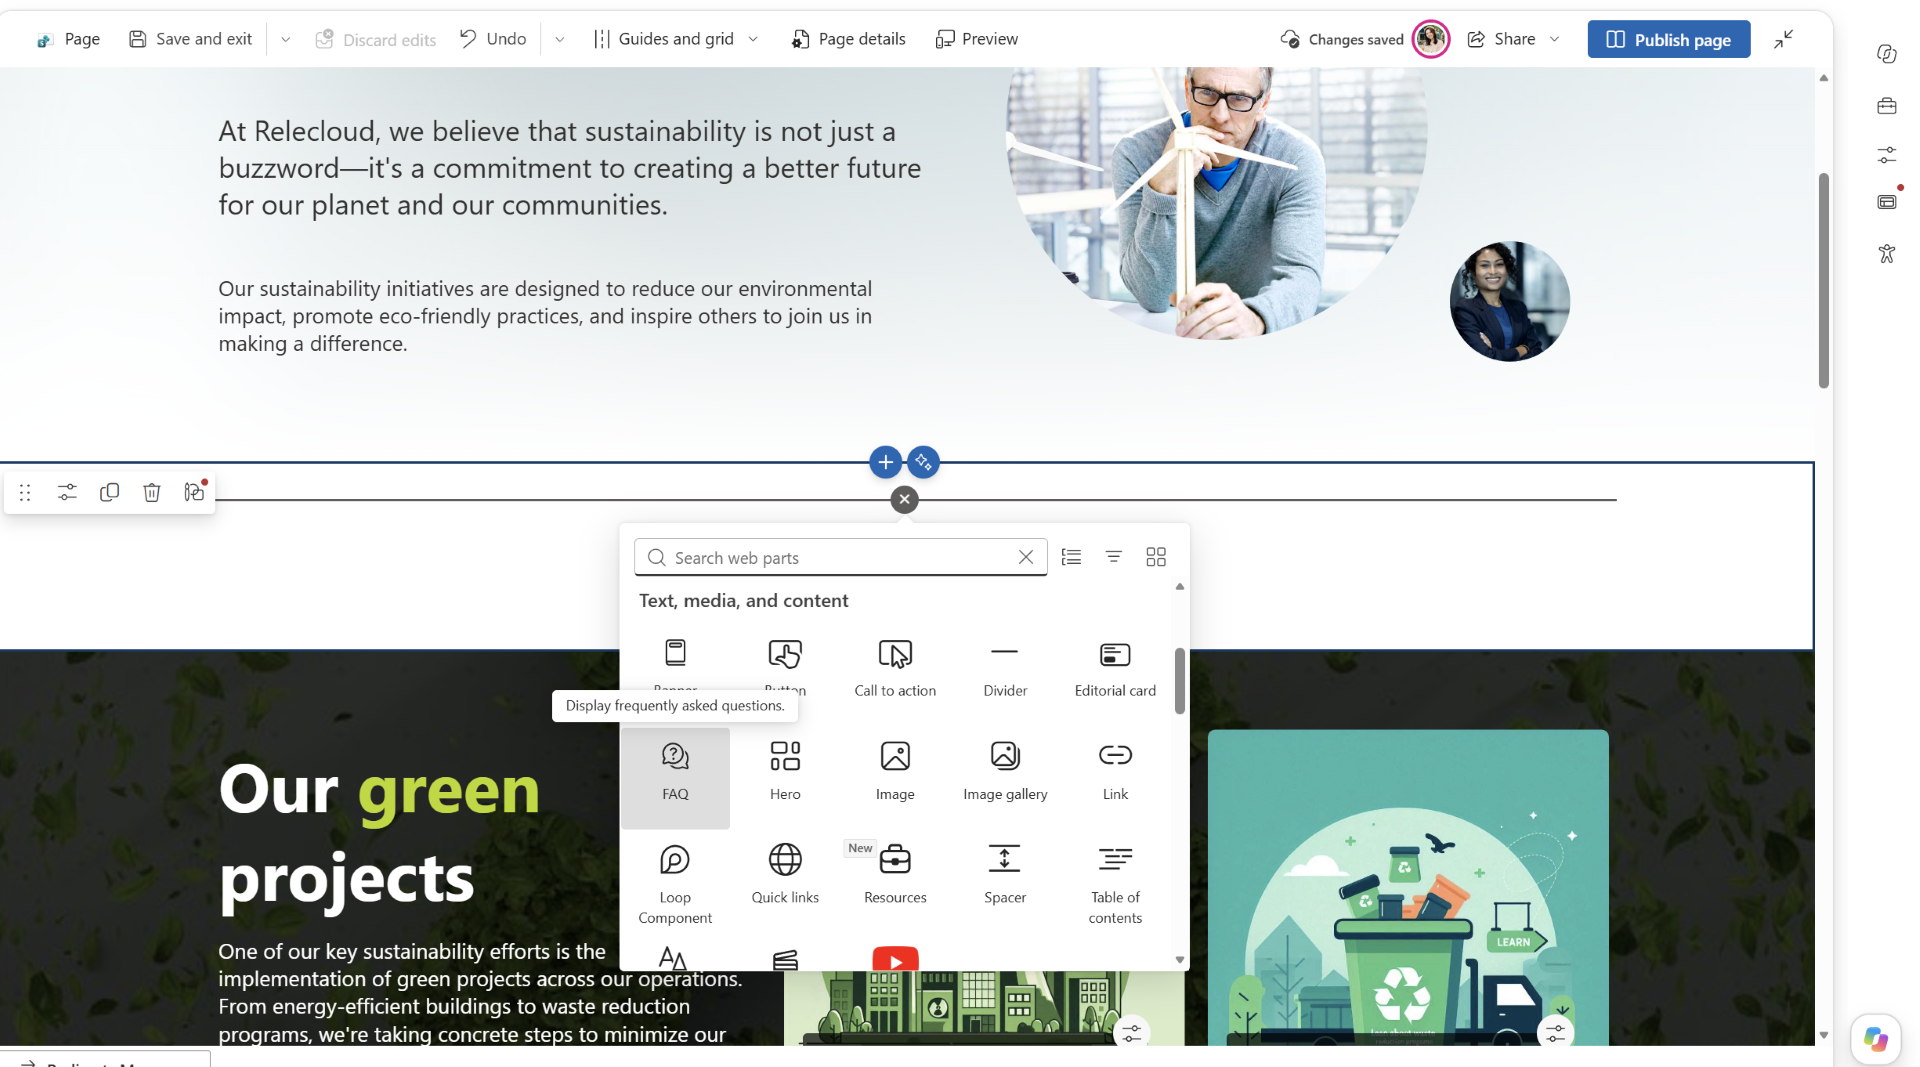
Task: Open Guides and grid dropdown
Action: 676,39
